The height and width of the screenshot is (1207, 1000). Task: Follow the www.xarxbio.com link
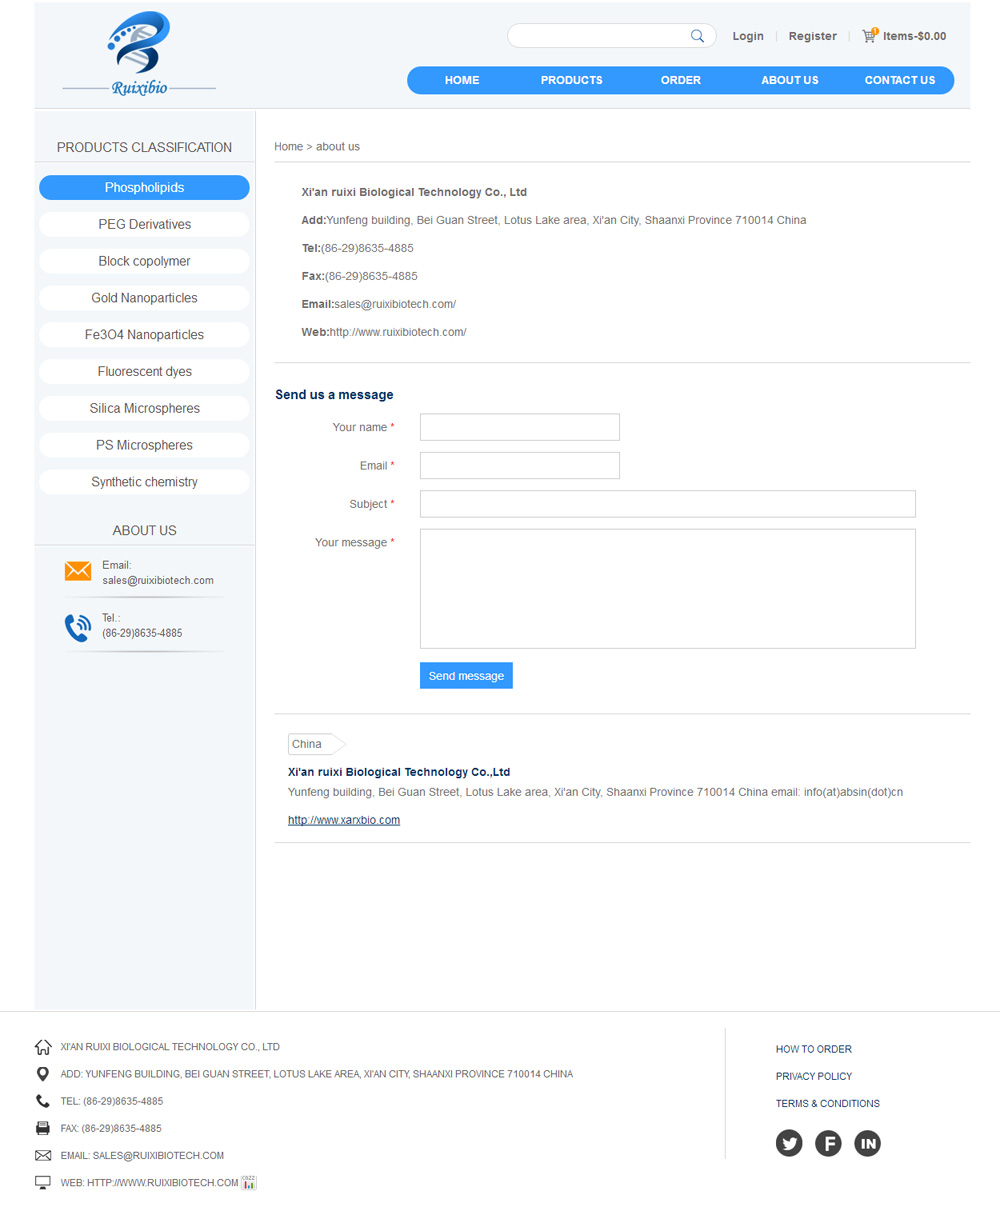pos(344,820)
